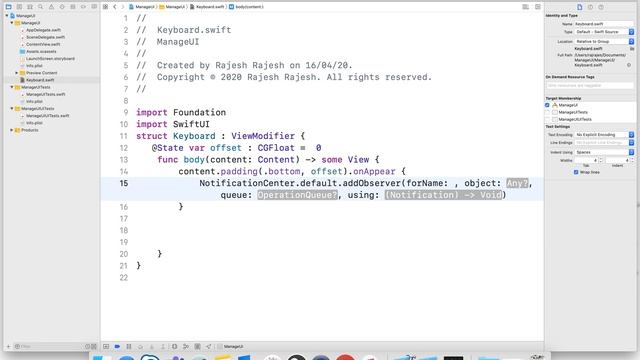Add an editor pane on the right
Viewport: 640px width, 360px height.
(538, 7)
